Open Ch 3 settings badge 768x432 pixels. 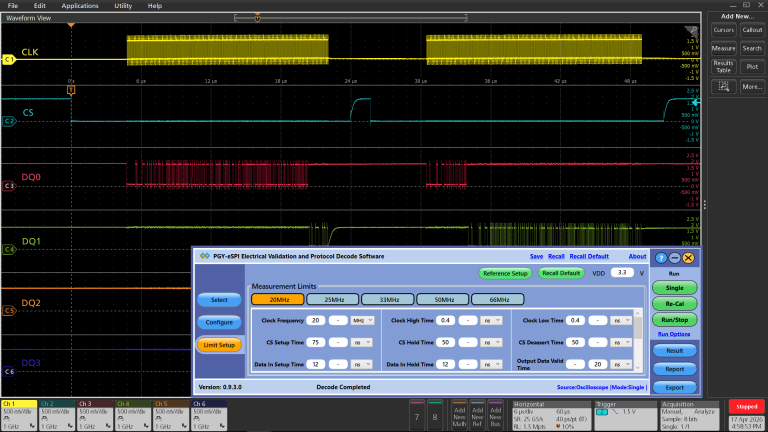tap(95, 415)
